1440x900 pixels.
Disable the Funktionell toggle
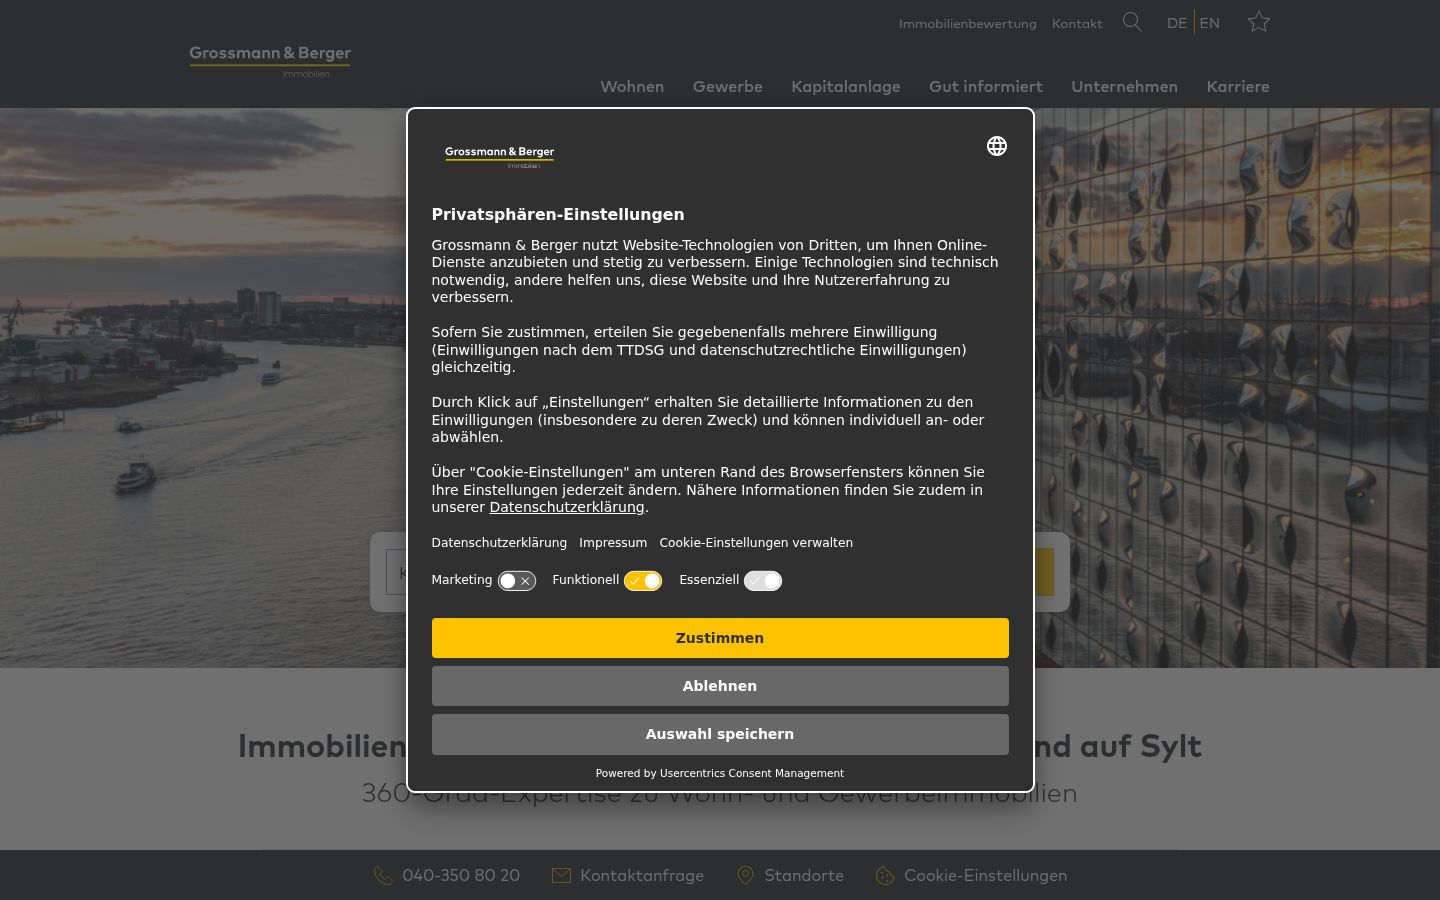click(643, 581)
